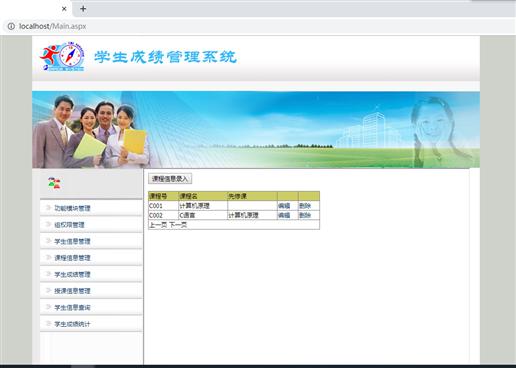Click the running figure compass logo
516x368 pixels.
(x=62, y=57)
